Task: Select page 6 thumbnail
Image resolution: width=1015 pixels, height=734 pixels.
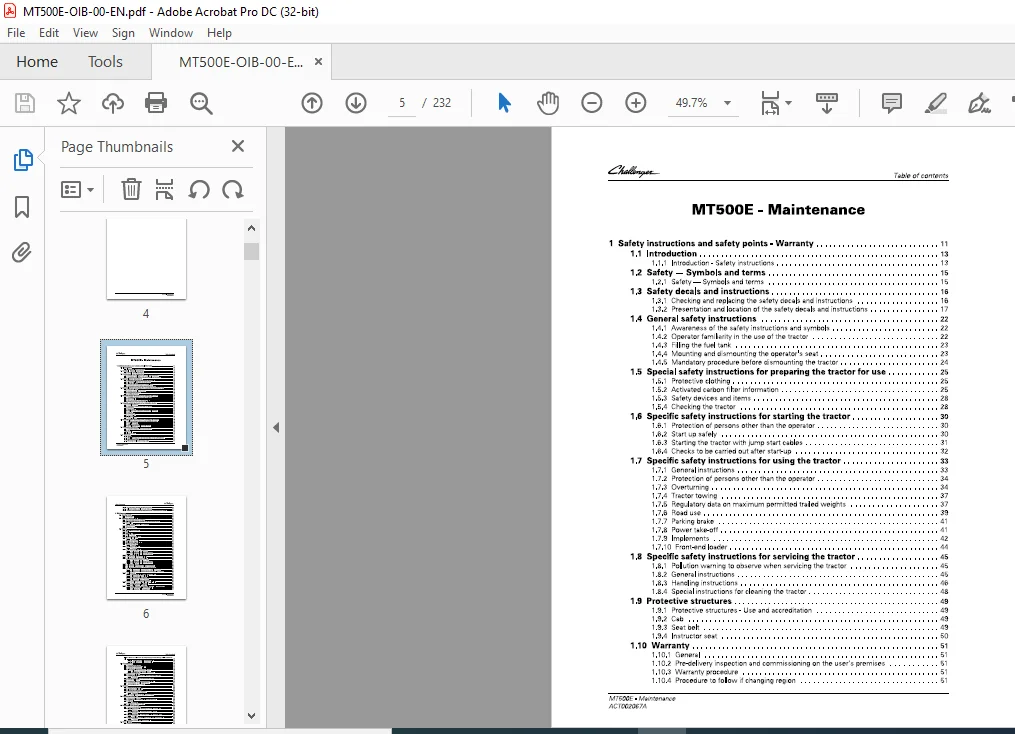Action: click(x=146, y=548)
